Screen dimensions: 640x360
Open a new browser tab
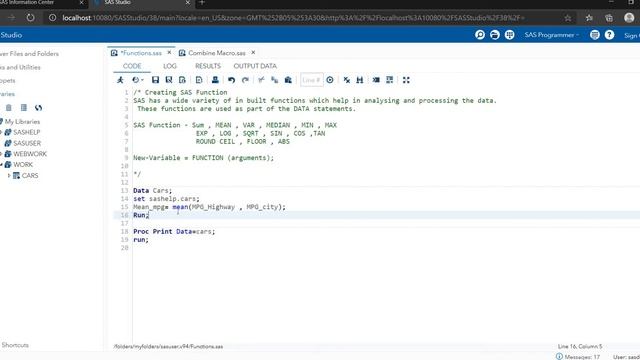pyautogui.click(x=202, y=3)
